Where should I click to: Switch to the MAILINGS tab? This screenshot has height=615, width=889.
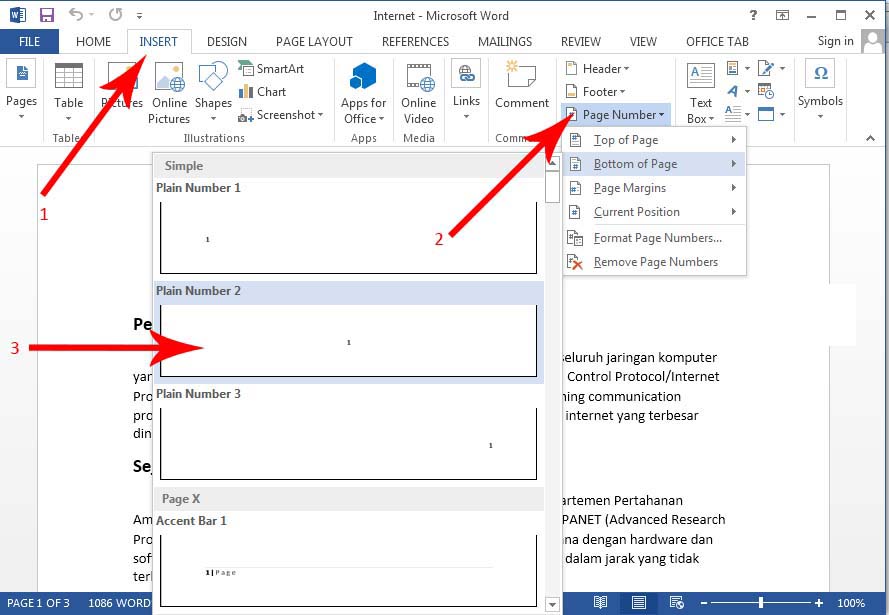(x=505, y=41)
